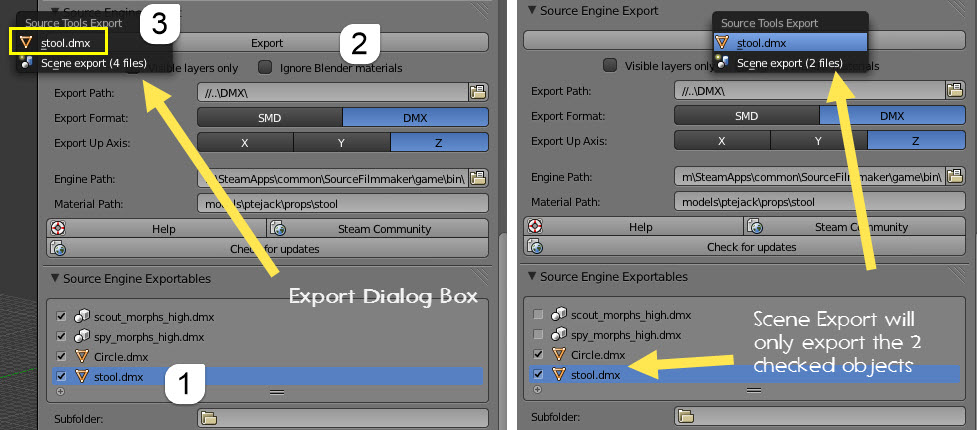
Task: Uncheck Circle.dmx in the left panel
Action: (x=61, y=356)
